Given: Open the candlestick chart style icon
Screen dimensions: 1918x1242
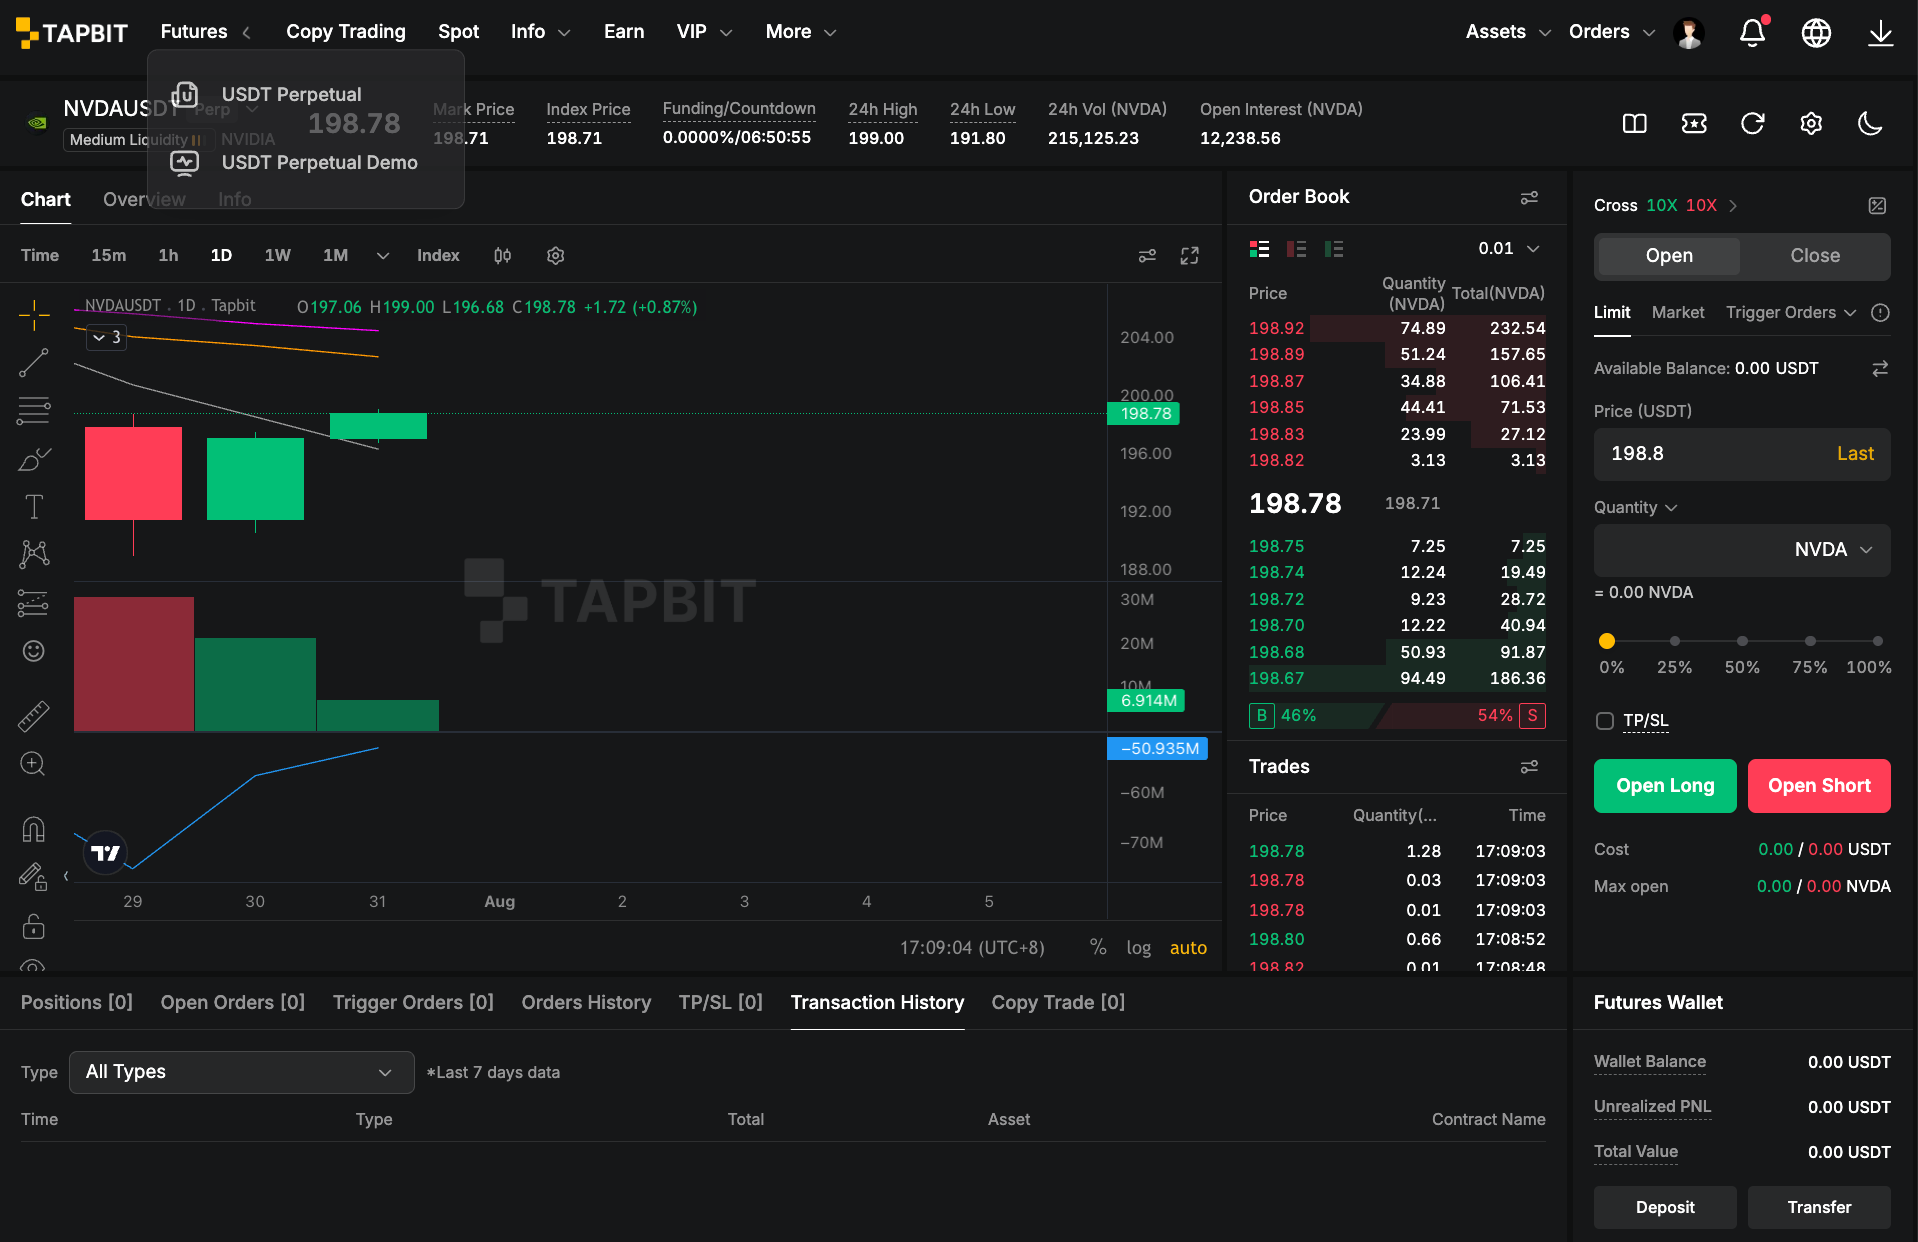Looking at the screenshot, I should 503,256.
